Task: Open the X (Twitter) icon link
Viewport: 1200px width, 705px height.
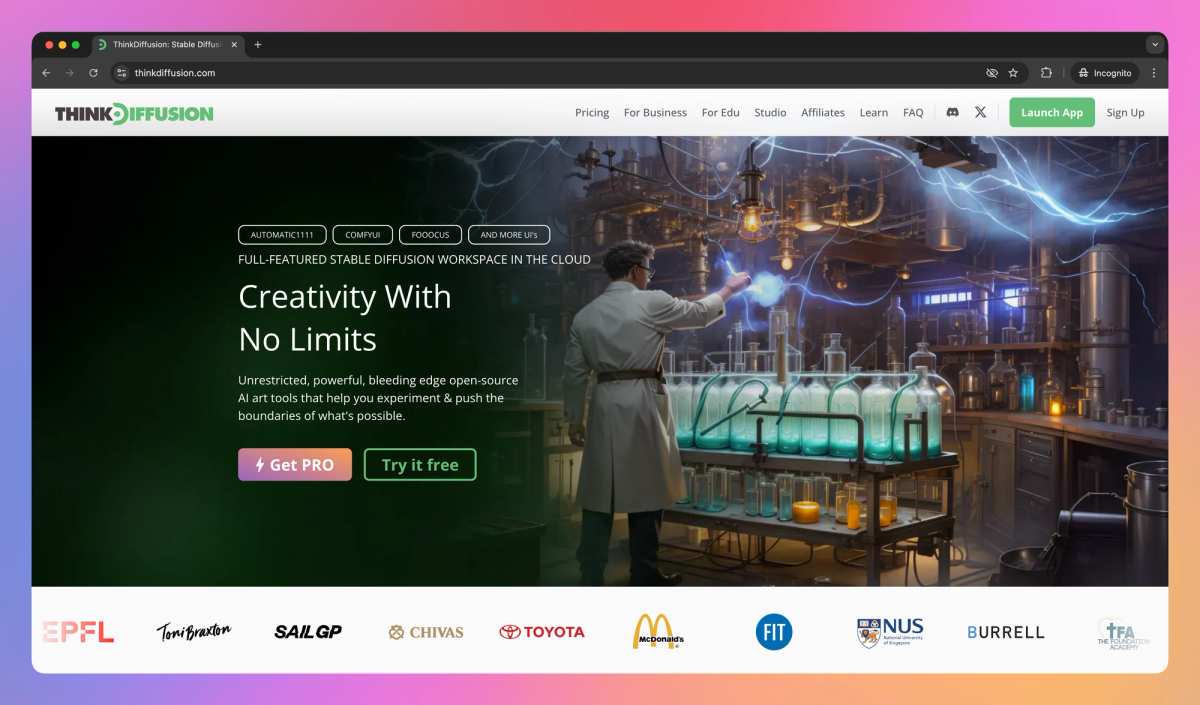Action: [x=980, y=113]
